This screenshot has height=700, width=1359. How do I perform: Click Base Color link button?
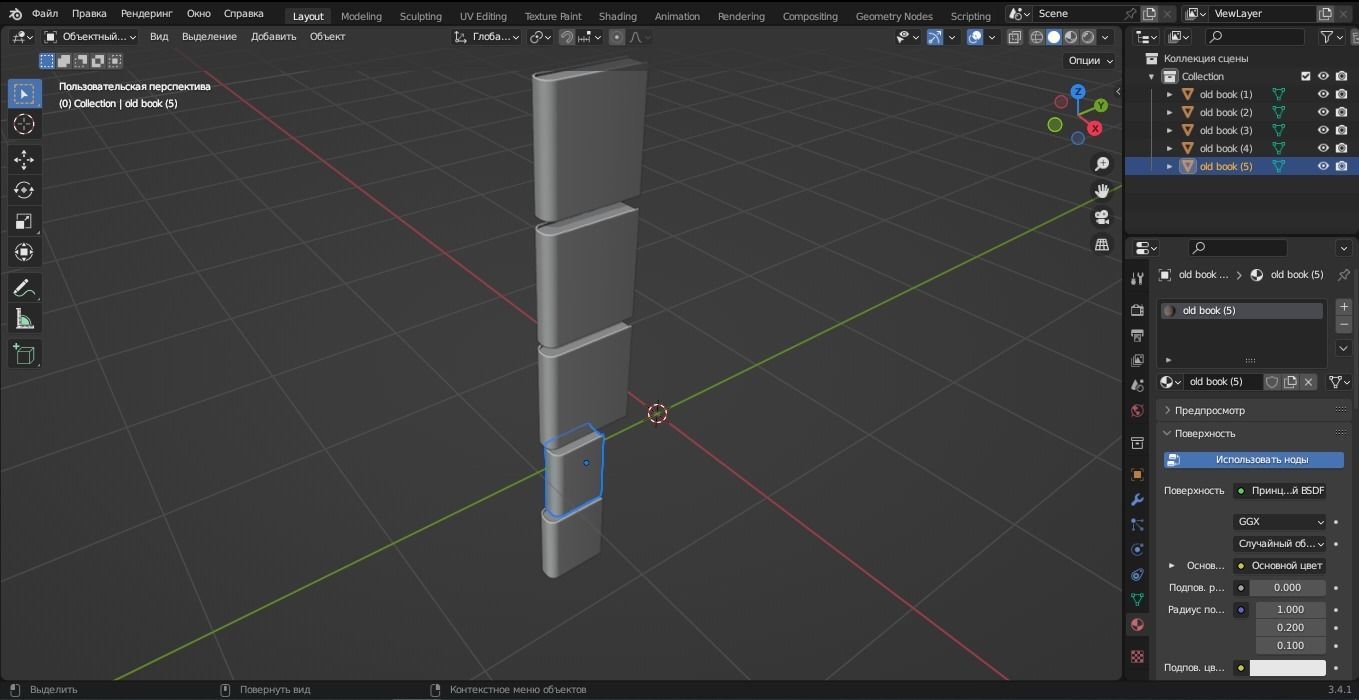(x=1279, y=566)
